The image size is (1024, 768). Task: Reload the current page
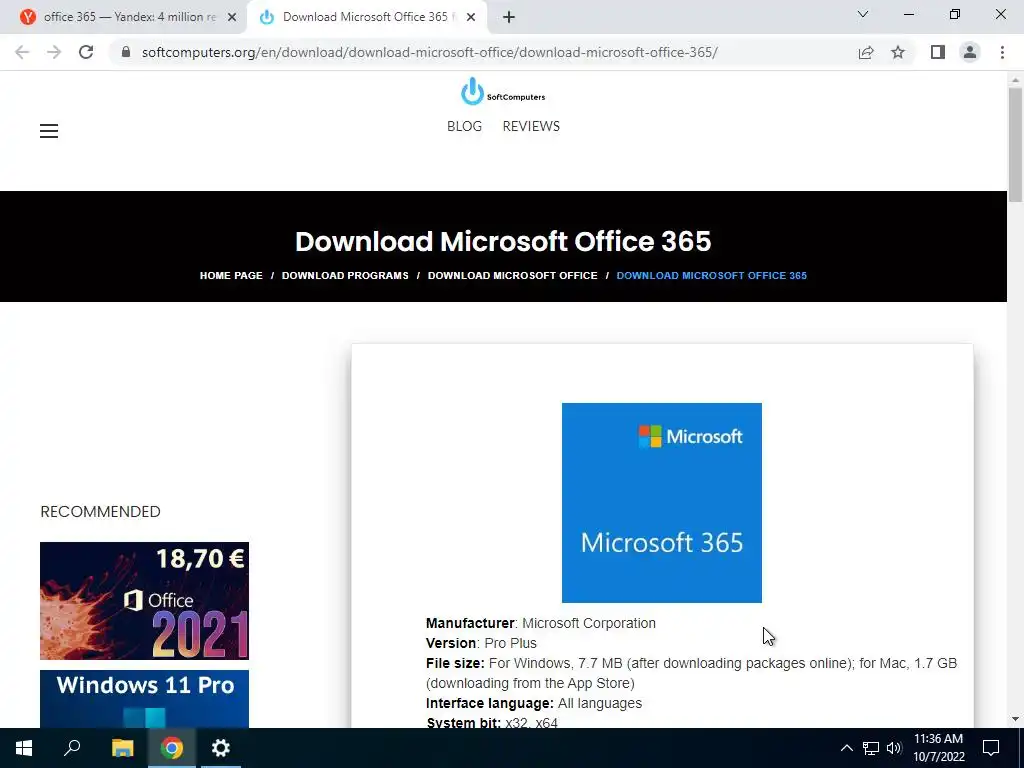pyautogui.click(x=86, y=52)
